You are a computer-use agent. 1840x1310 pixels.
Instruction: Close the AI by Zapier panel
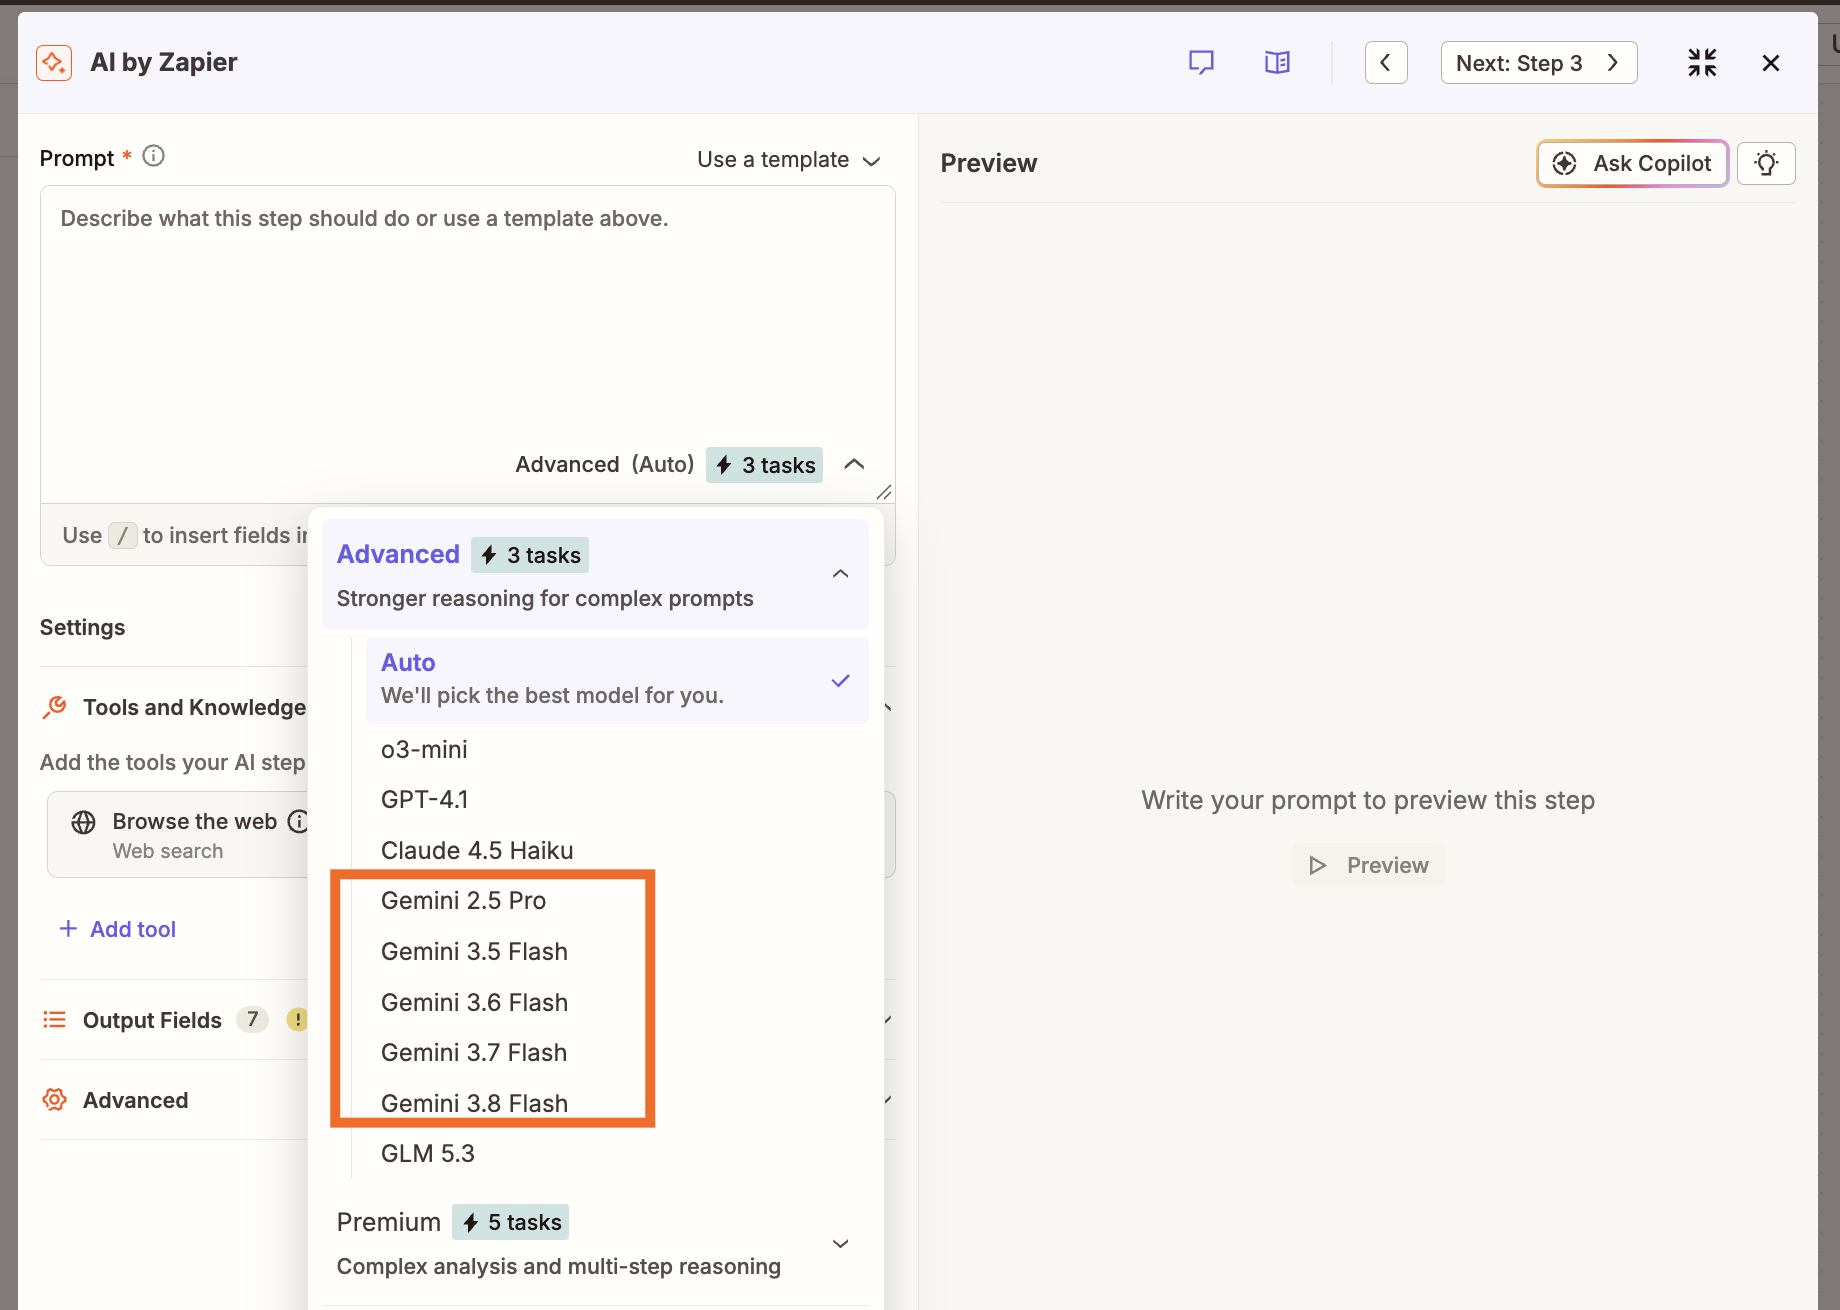tap(1770, 63)
